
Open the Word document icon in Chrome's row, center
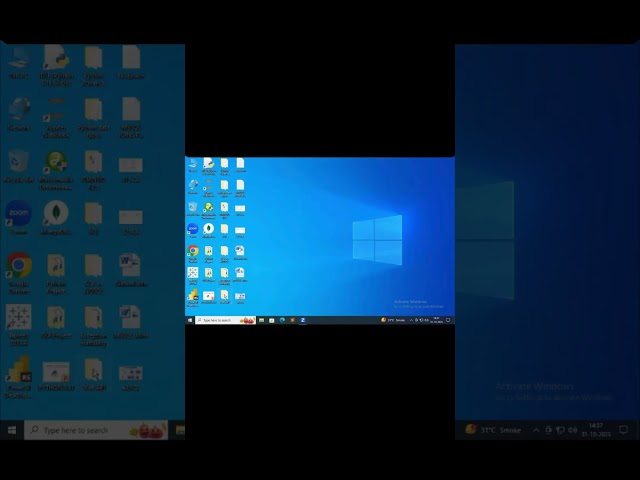[x=240, y=251]
